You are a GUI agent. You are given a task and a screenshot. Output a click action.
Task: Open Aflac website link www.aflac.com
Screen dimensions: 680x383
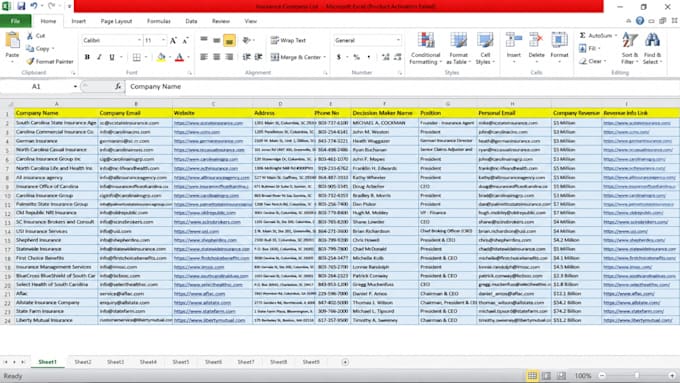199,294
